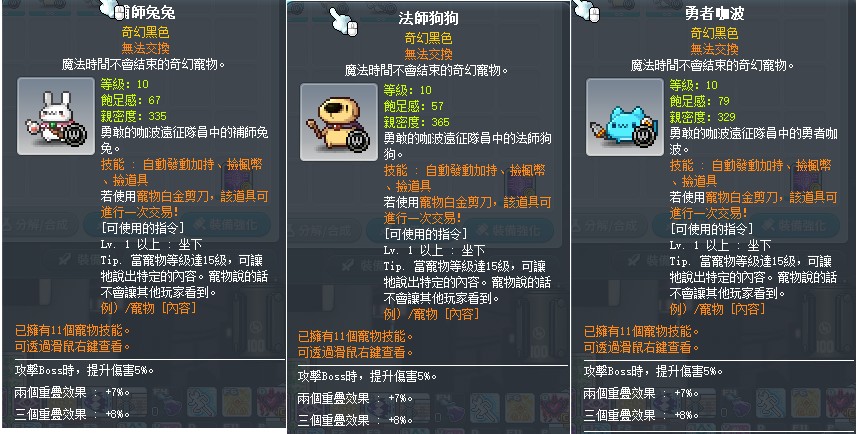
Task: Click the faded 分解/合成 button behind blue cat tooltip
Action: coord(607,226)
